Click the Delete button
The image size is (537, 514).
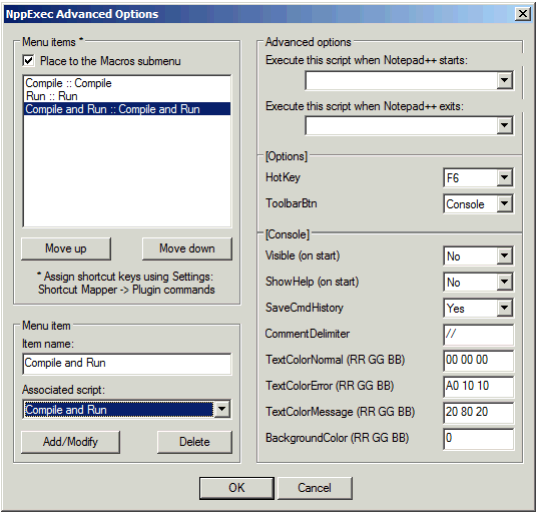pyautogui.click(x=195, y=442)
